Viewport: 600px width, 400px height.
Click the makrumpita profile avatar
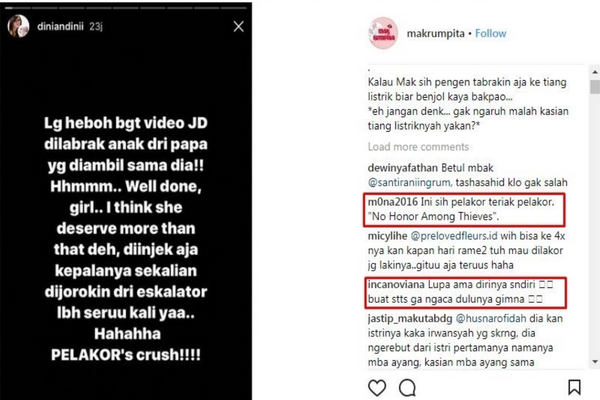[383, 33]
